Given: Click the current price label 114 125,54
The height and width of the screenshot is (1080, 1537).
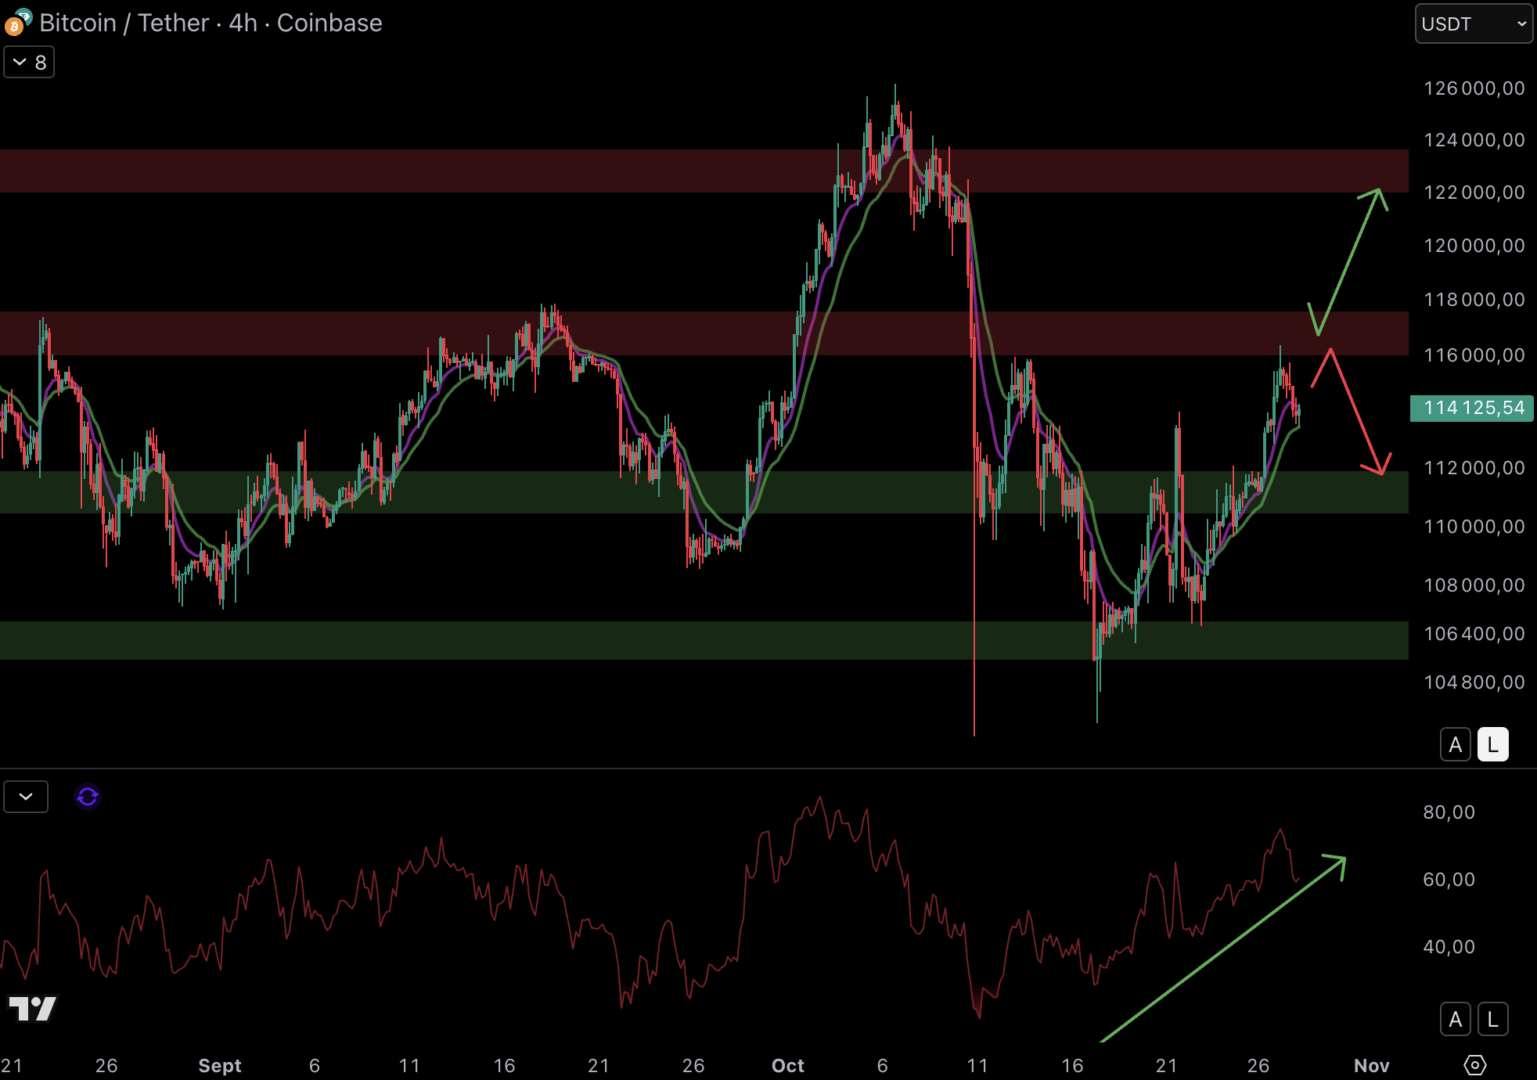Looking at the screenshot, I should 1472,408.
